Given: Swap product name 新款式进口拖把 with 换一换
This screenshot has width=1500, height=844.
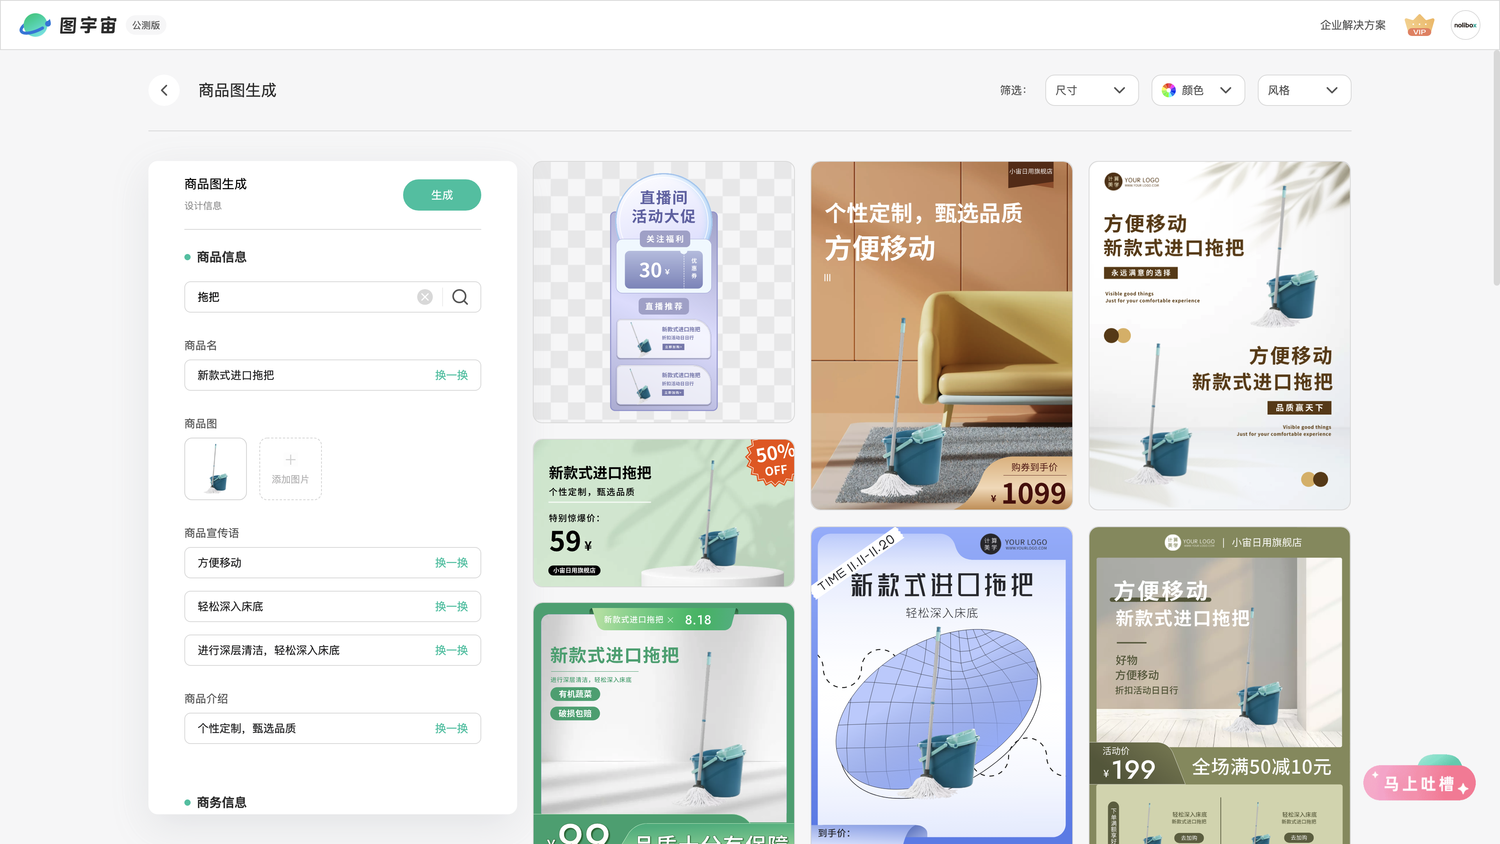Looking at the screenshot, I should [x=451, y=375].
